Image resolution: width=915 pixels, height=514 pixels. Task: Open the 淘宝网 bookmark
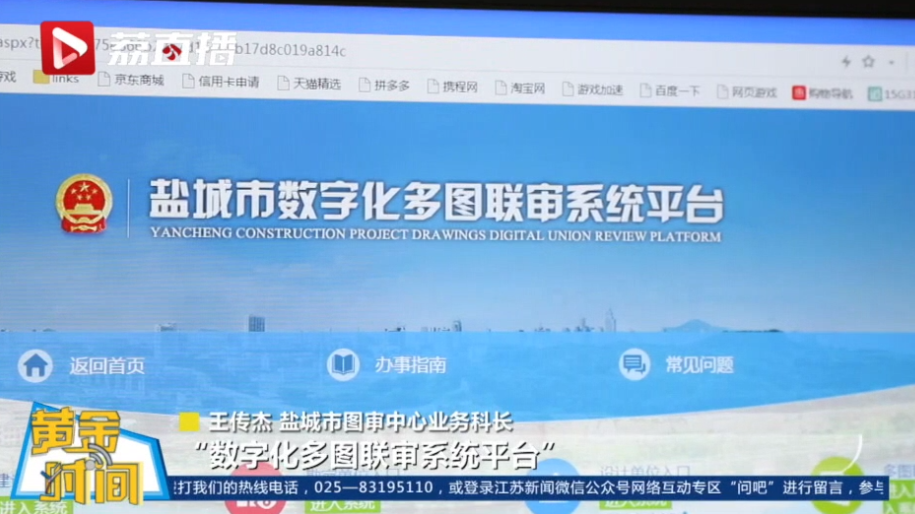520,88
